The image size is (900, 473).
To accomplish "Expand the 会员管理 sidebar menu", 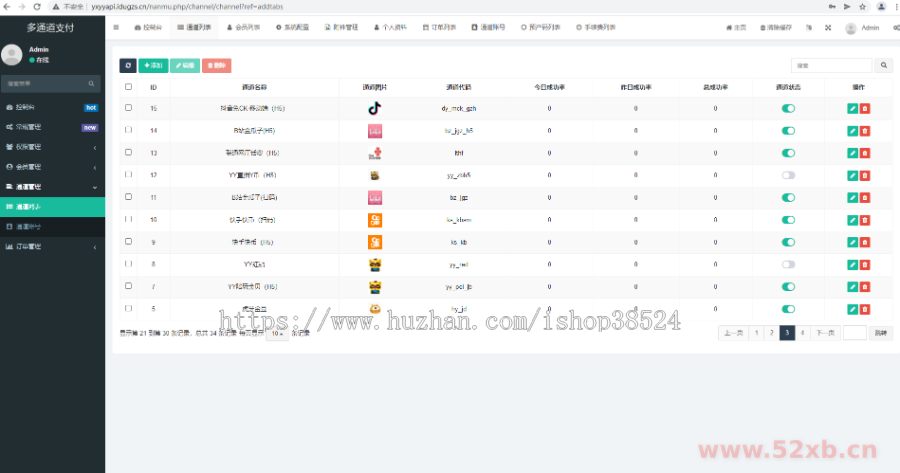I will pyautogui.click(x=52, y=167).
